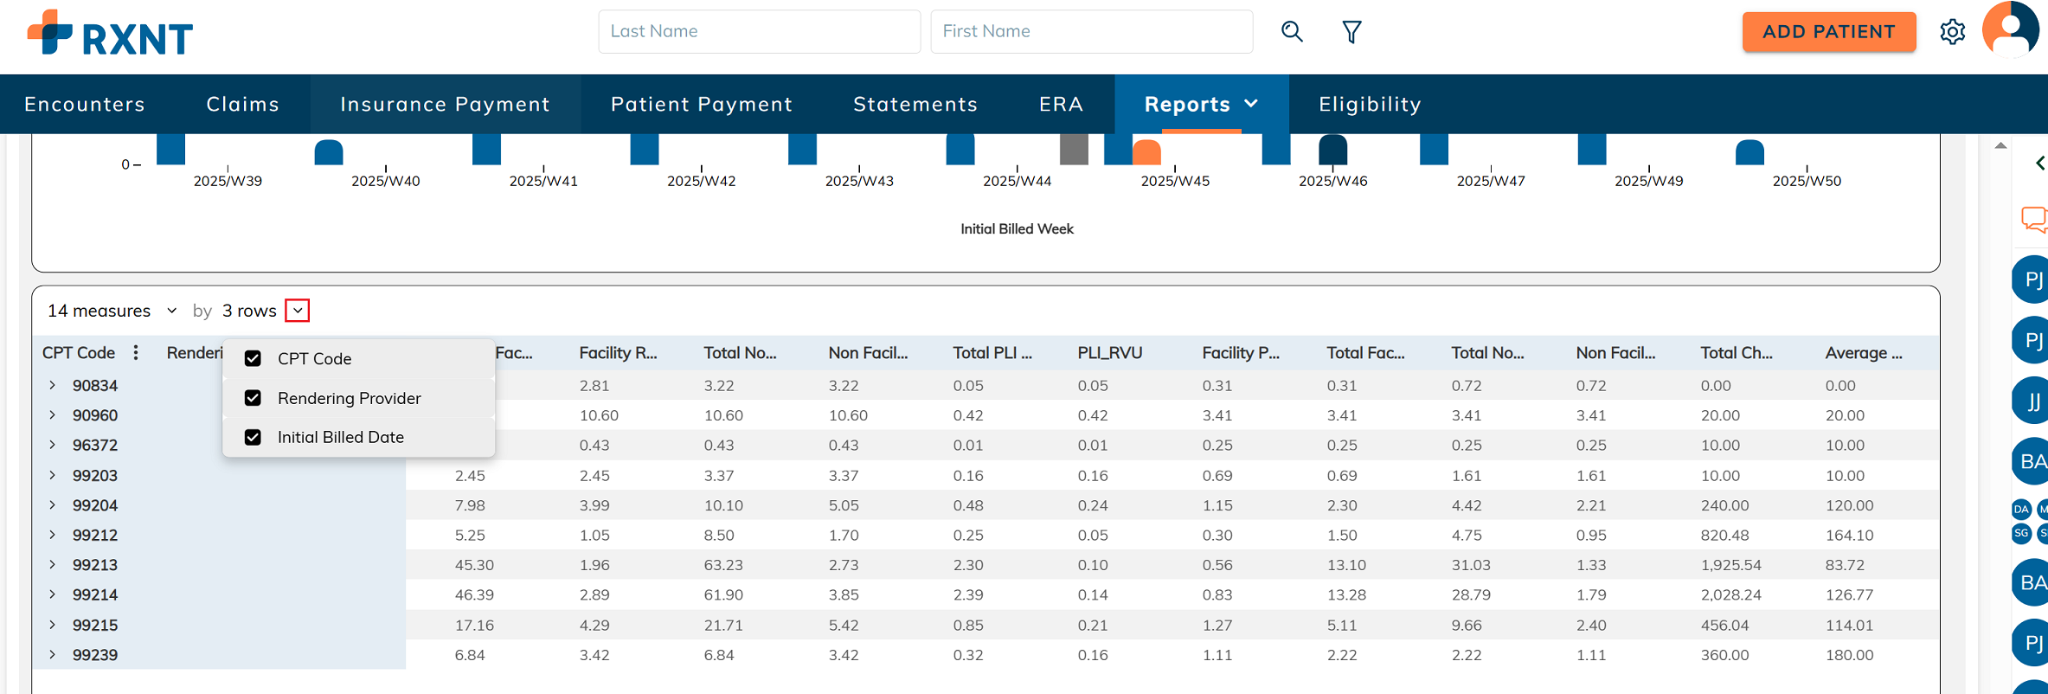Open the Reports tab menu
Viewport: 2048px width, 694px height.
1201,104
